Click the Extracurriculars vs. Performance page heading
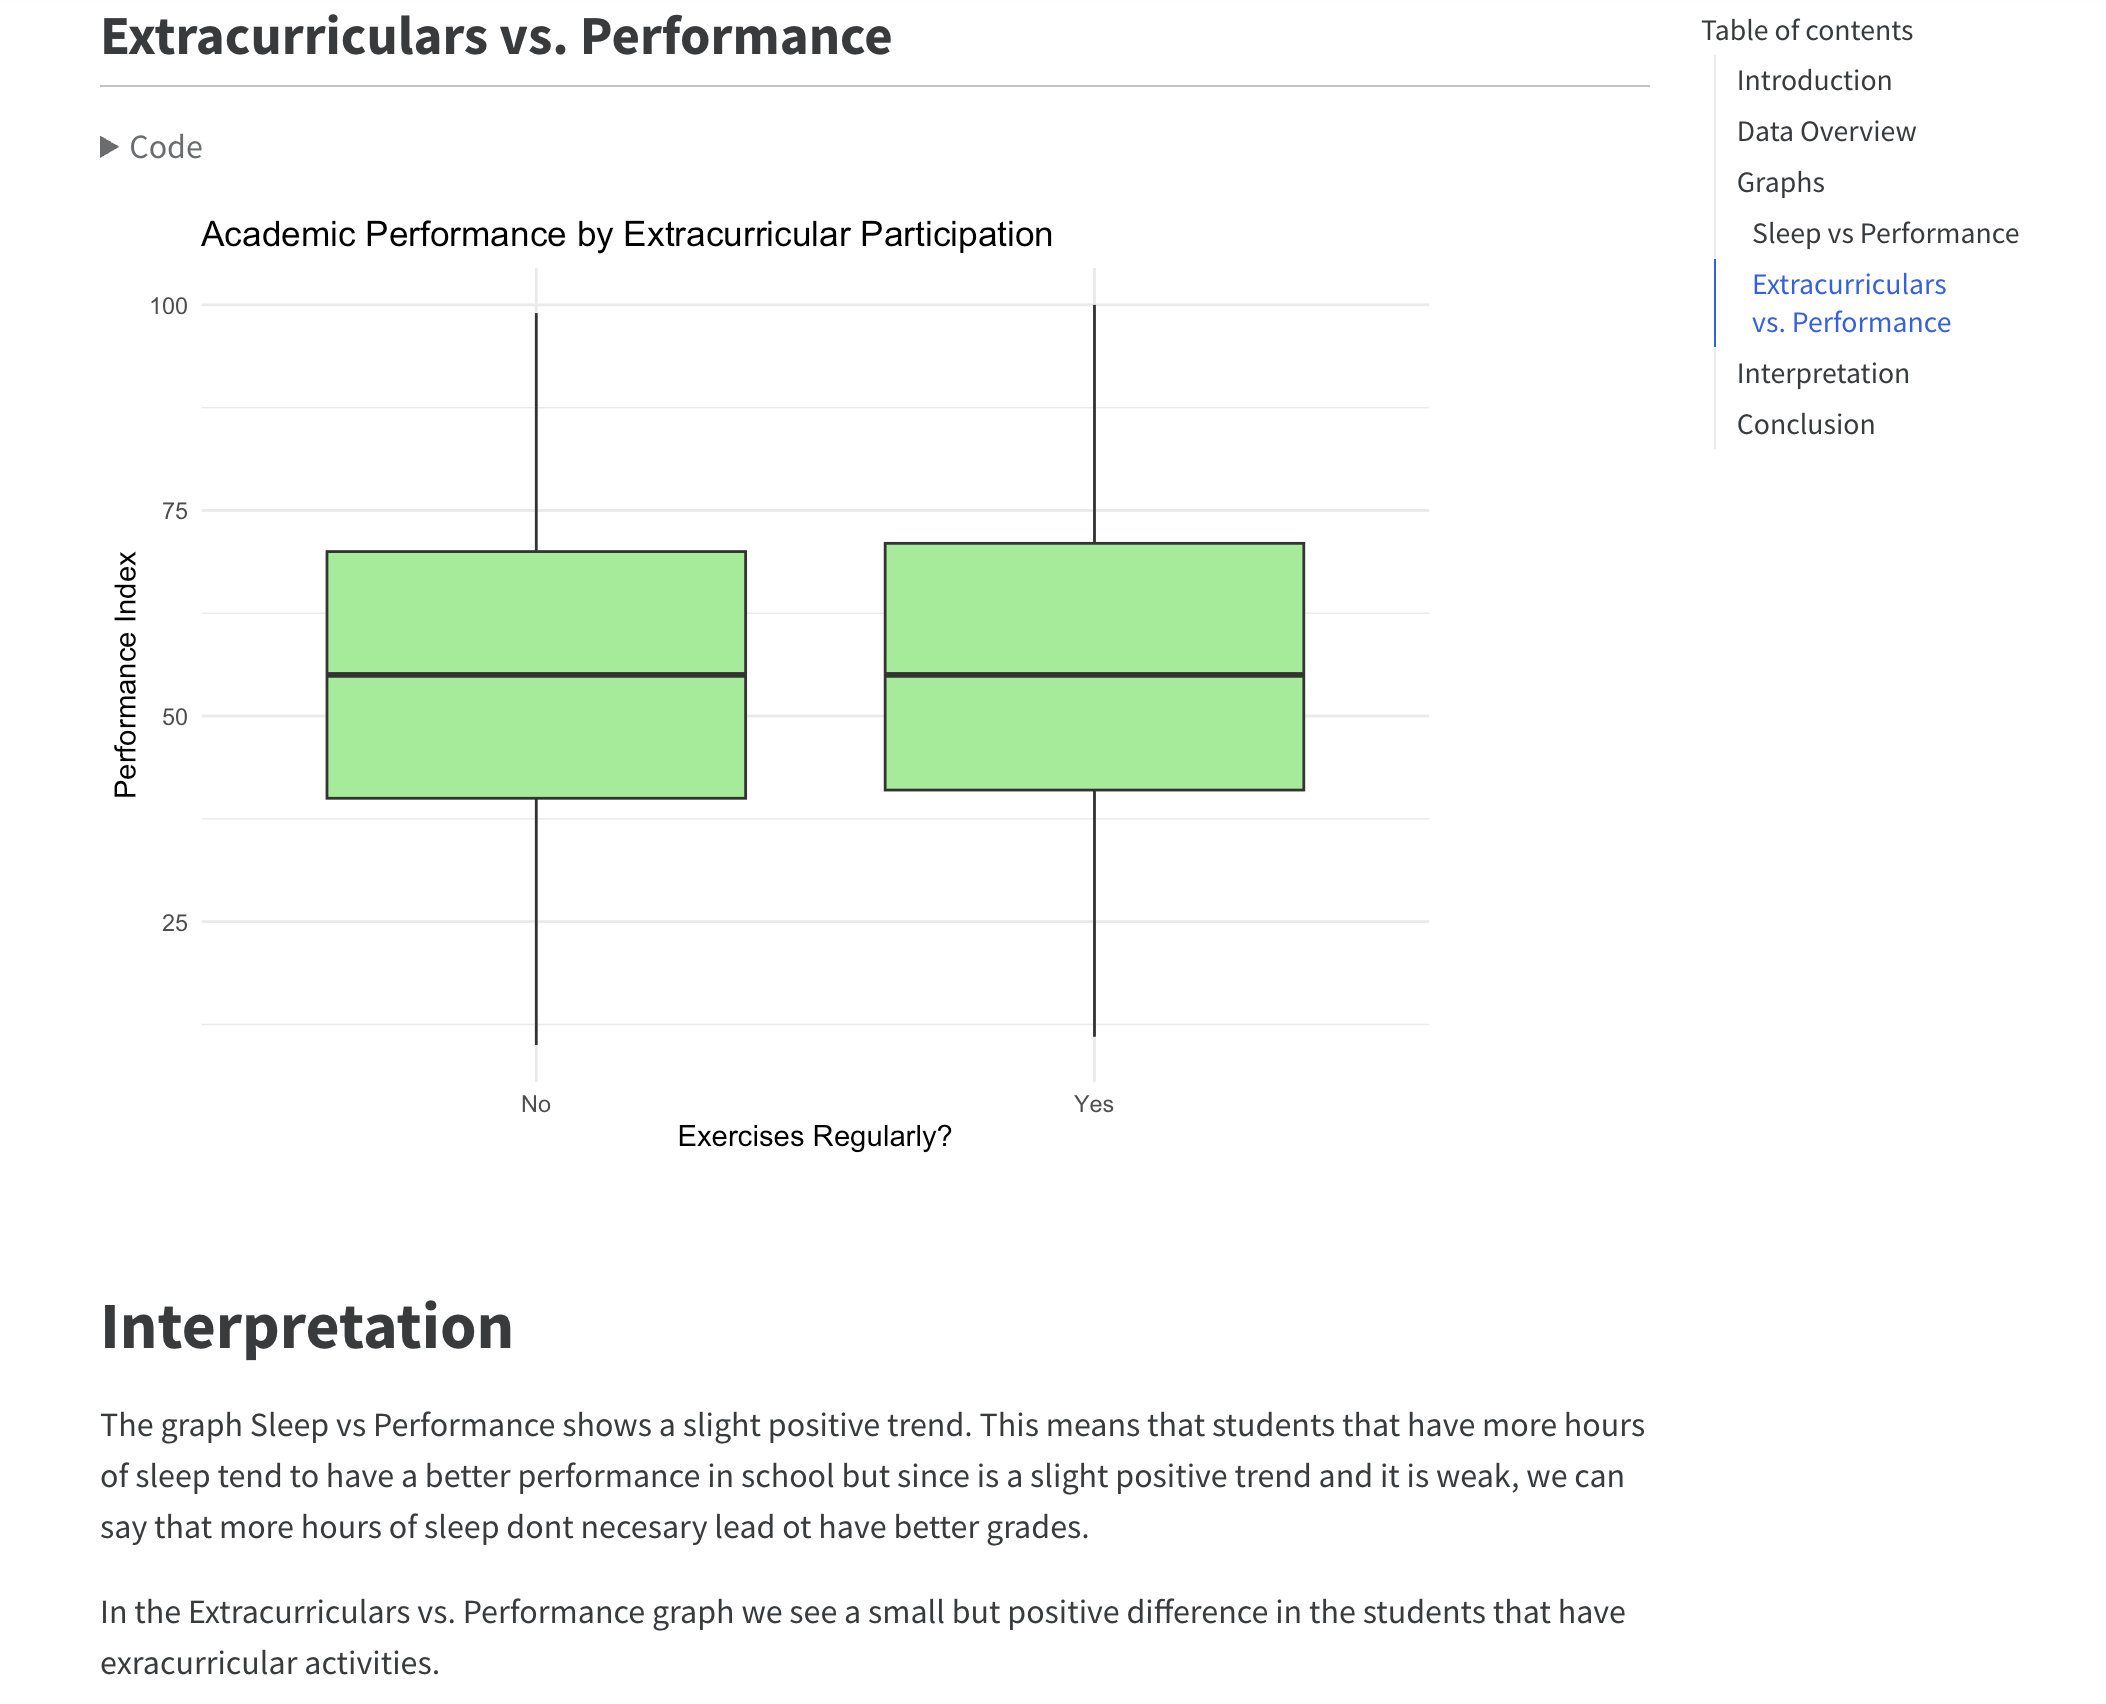 click(x=496, y=37)
